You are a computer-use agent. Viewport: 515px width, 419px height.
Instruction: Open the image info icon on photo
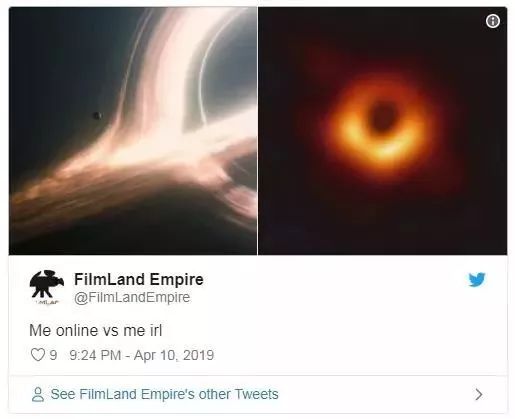pyautogui.click(x=492, y=21)
